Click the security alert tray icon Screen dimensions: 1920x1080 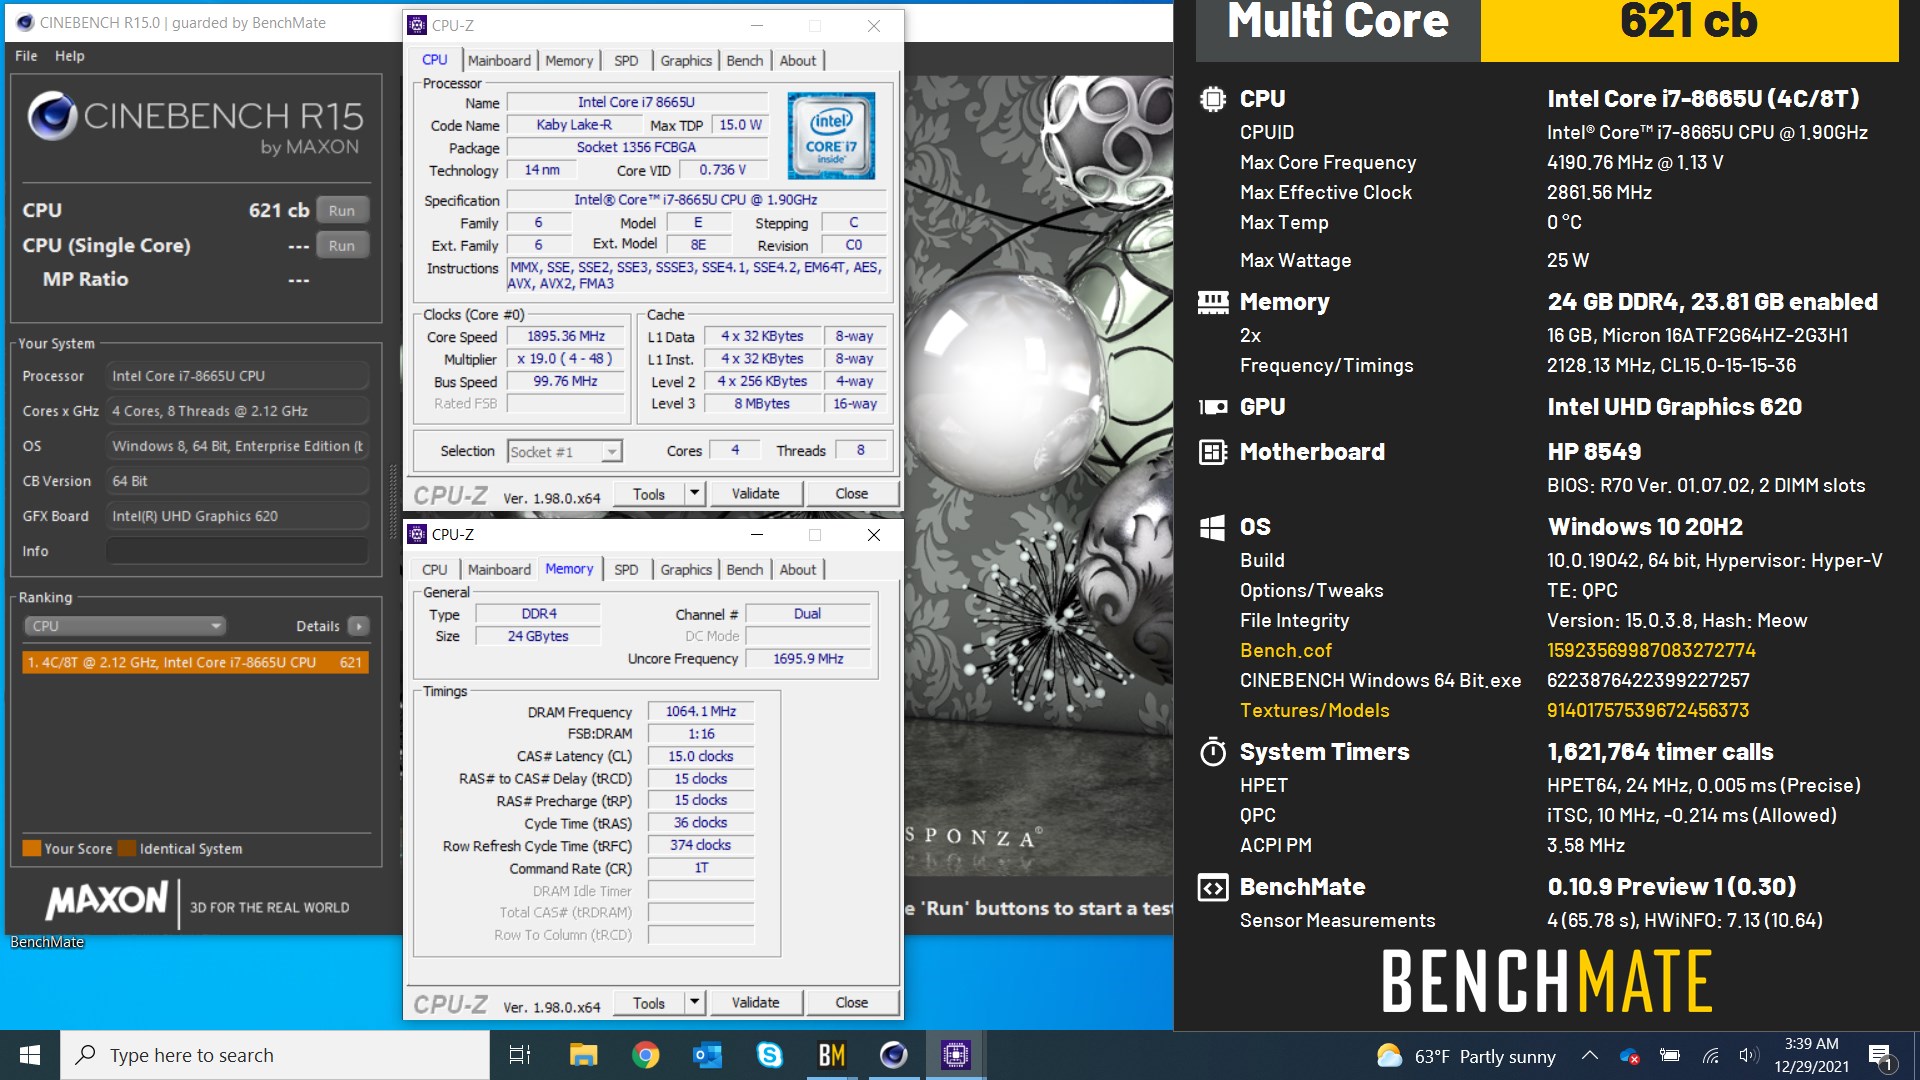[x=1629, y=1056]
